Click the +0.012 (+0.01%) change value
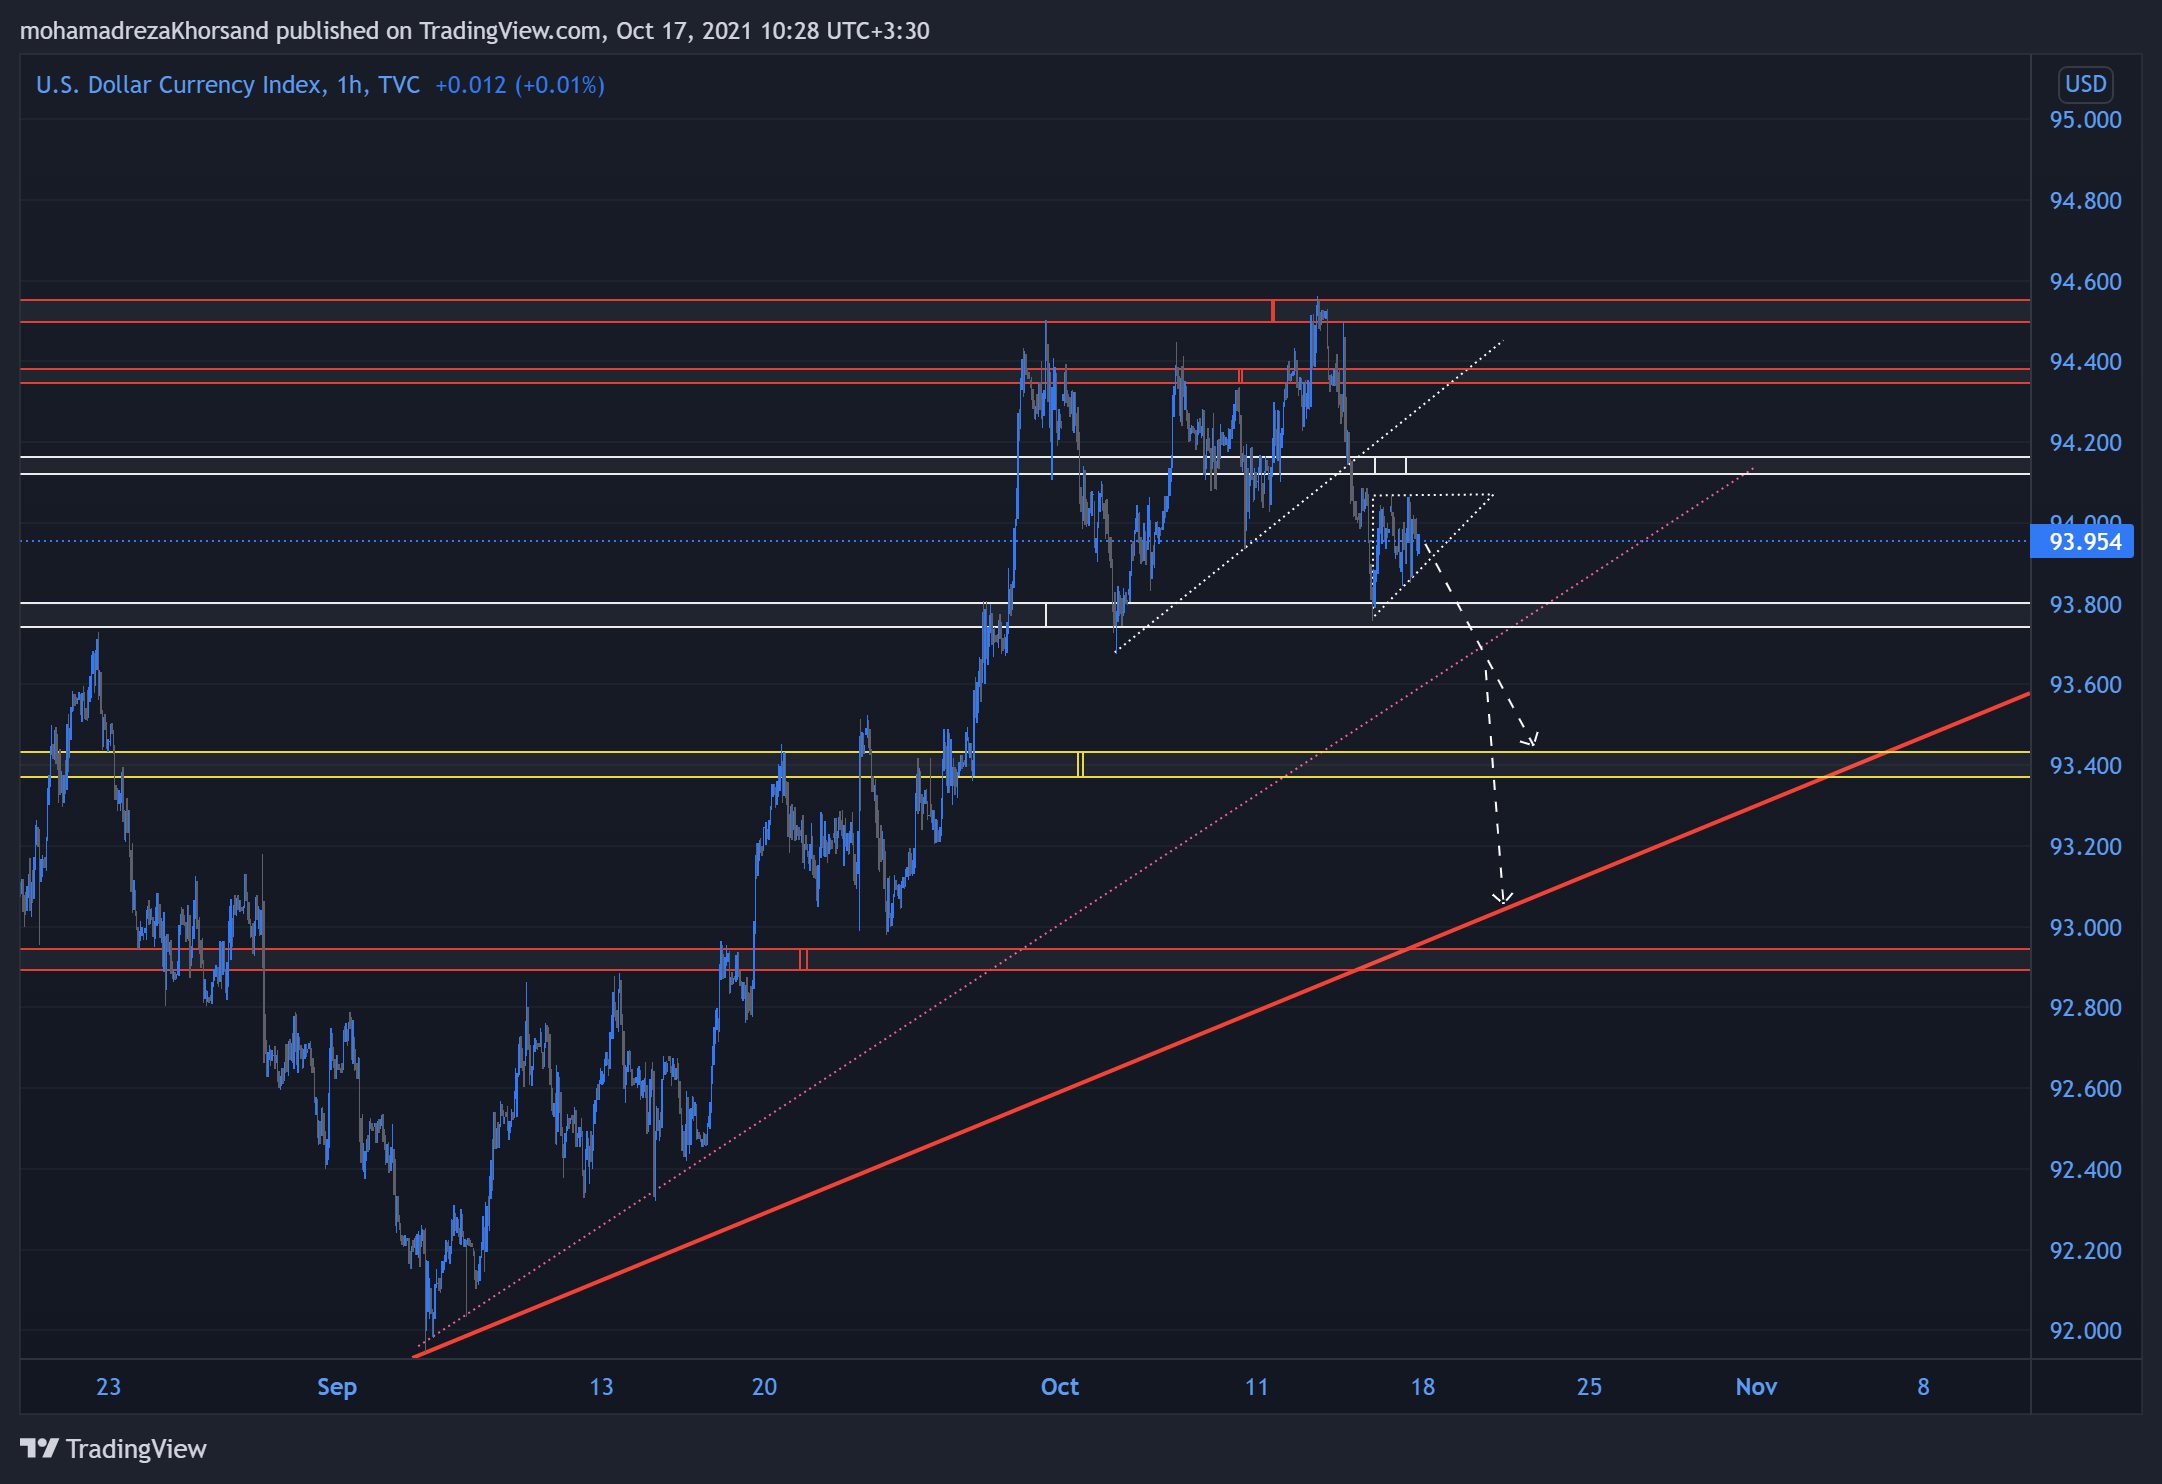 coord(520,85)
